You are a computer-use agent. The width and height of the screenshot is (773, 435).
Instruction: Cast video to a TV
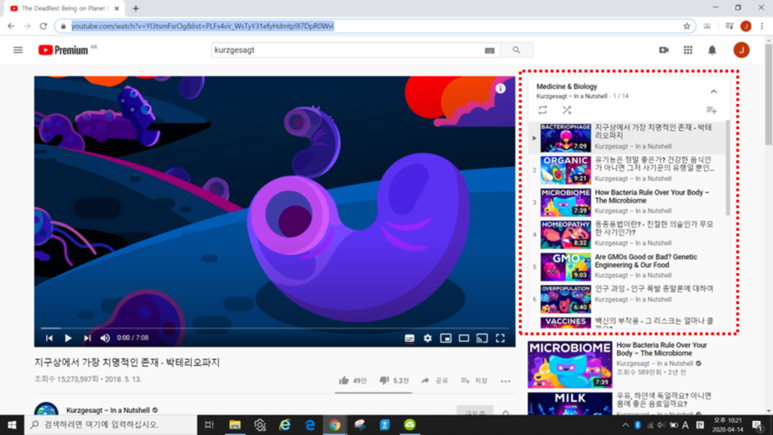coord(482,338)
